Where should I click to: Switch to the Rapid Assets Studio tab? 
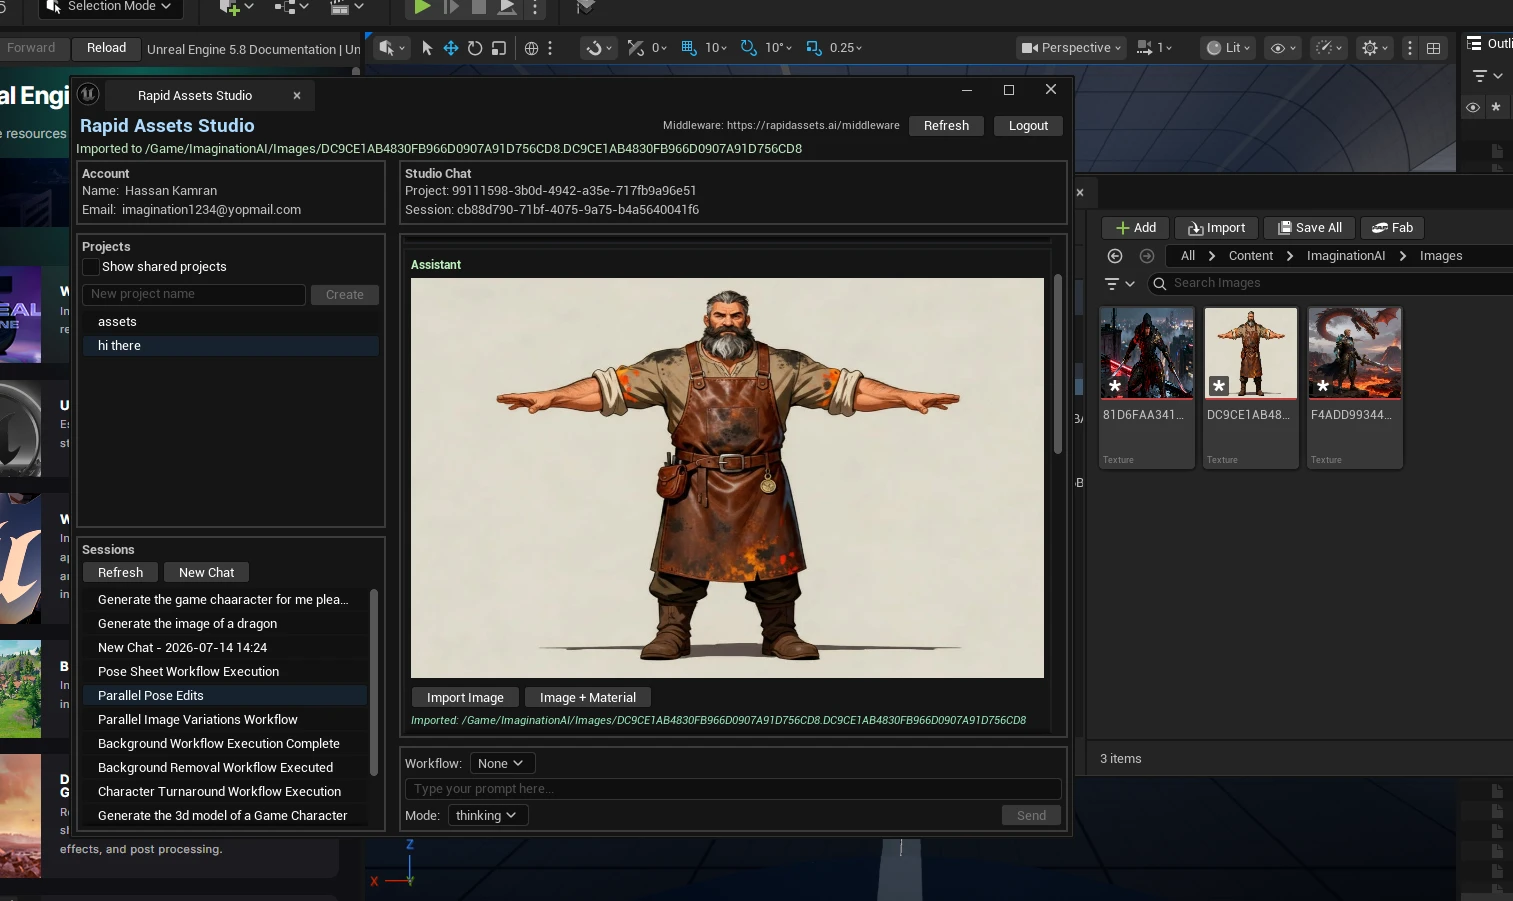pos(195,95)
